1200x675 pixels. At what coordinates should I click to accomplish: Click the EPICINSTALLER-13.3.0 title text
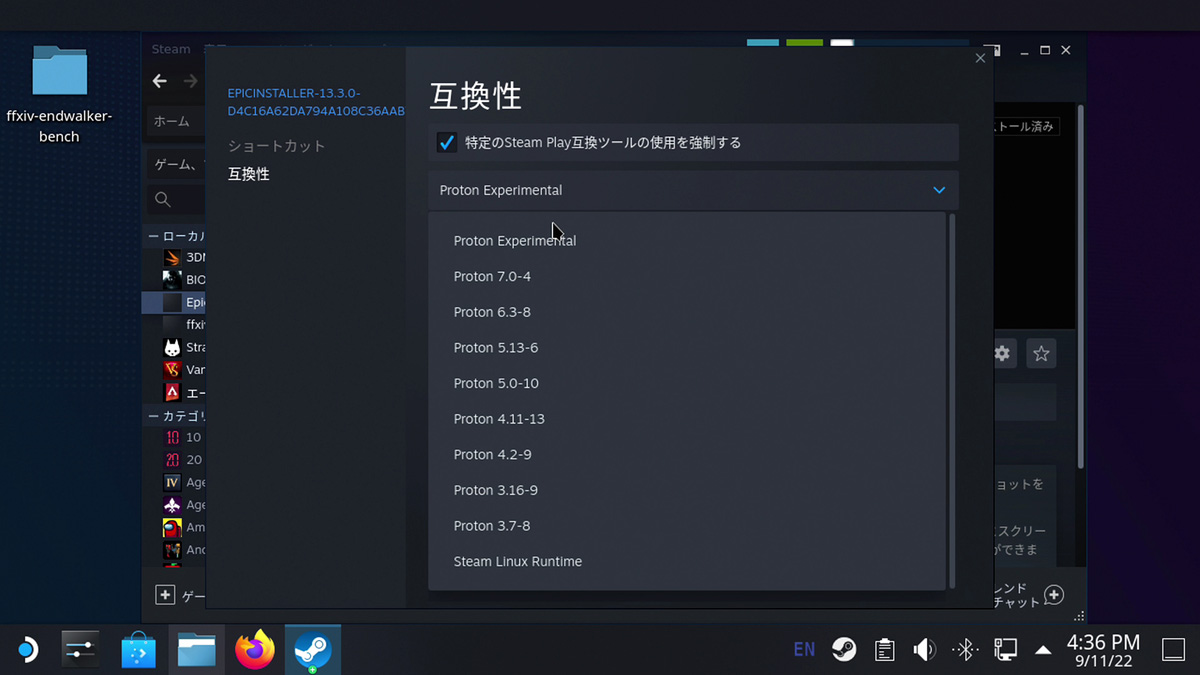[316, 101]
